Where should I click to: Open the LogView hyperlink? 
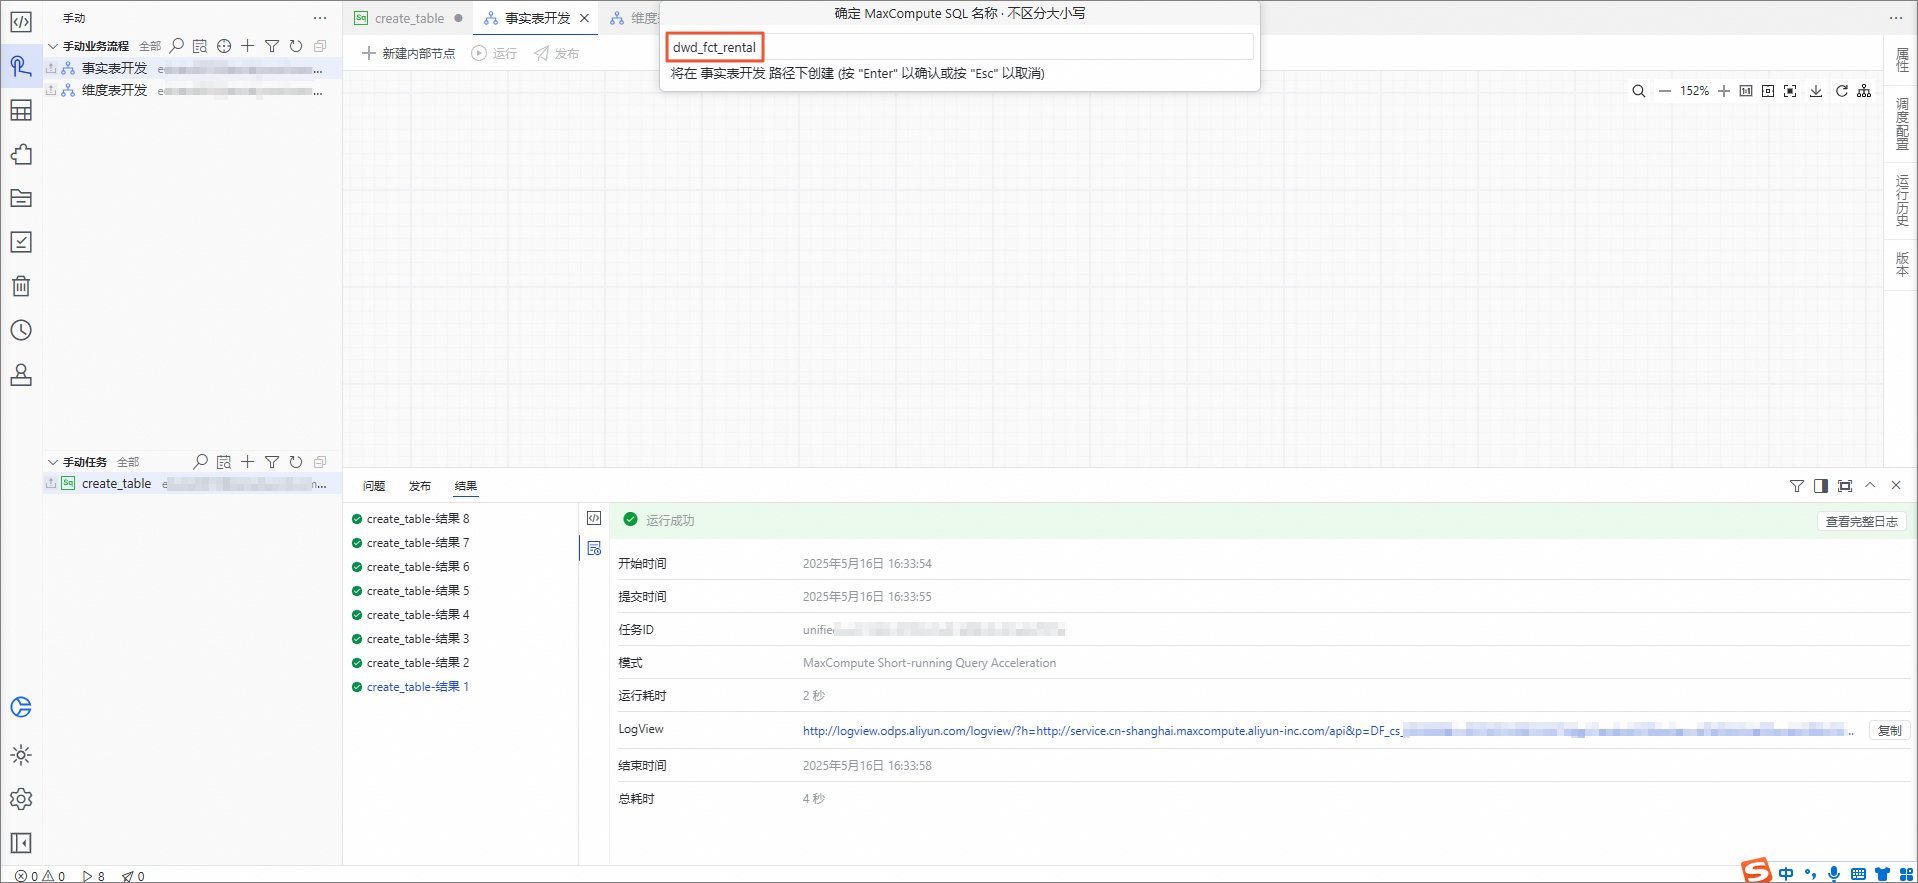1328,730
